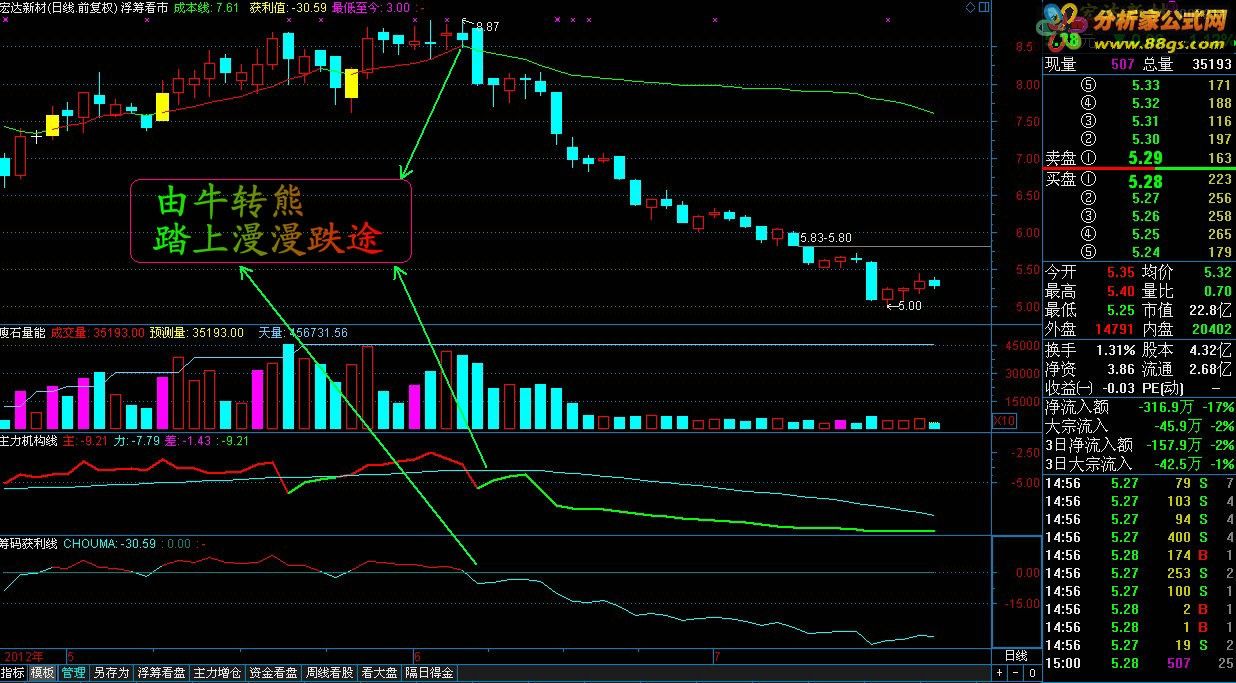Click the tick row with volume 400 S
The width and height of the screenshot is (1236, 683).
click(x=1139, y=537)
